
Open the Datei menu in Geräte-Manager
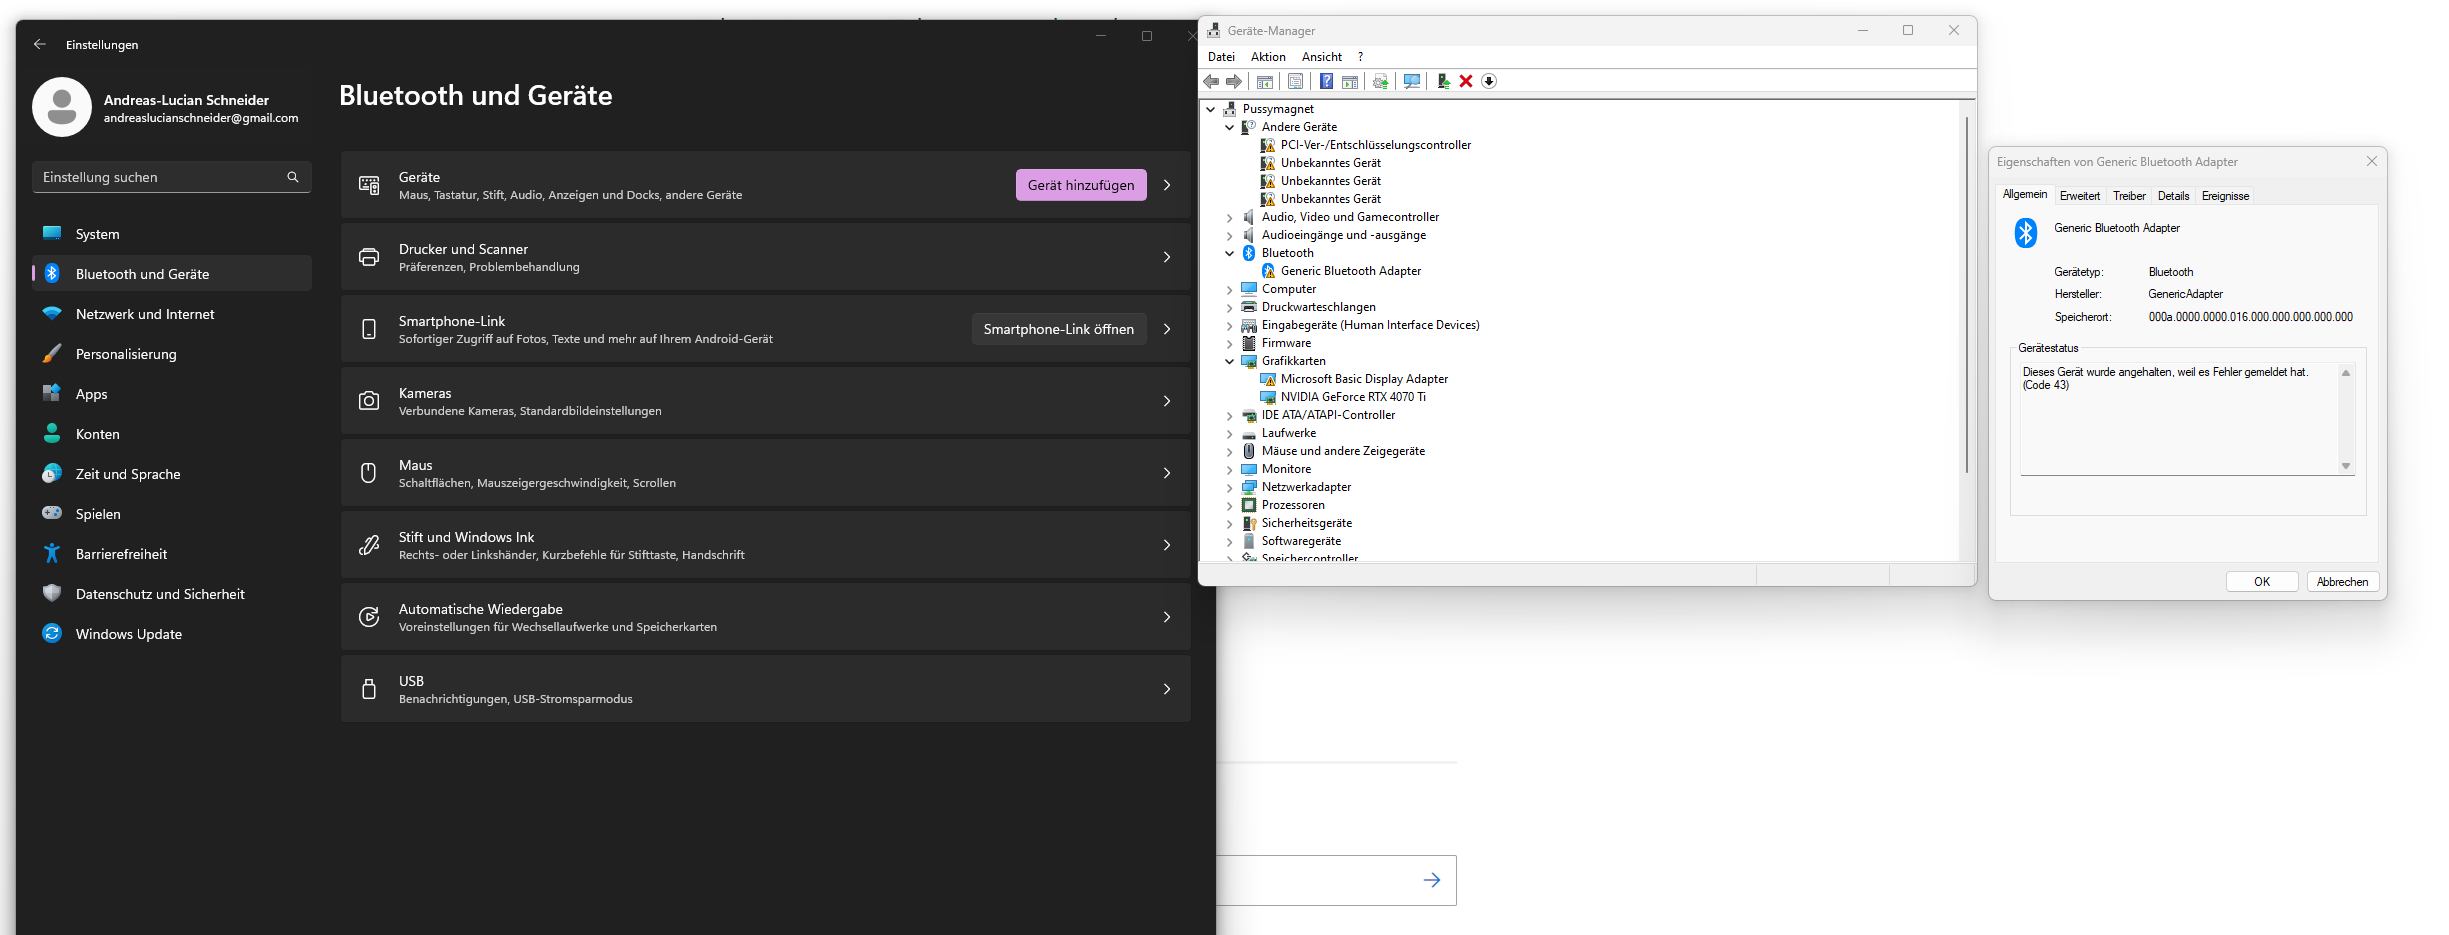(x=1221, y=57)
